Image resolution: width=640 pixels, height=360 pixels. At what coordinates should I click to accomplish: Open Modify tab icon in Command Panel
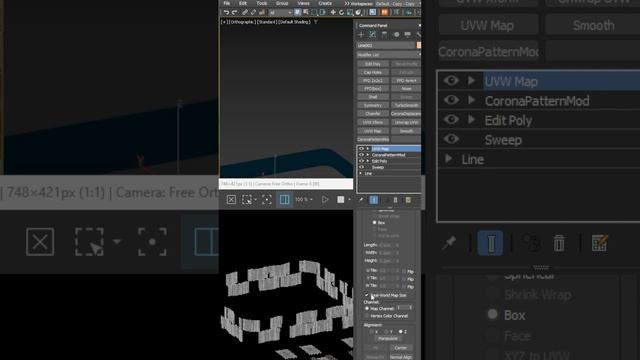[372, 35]
